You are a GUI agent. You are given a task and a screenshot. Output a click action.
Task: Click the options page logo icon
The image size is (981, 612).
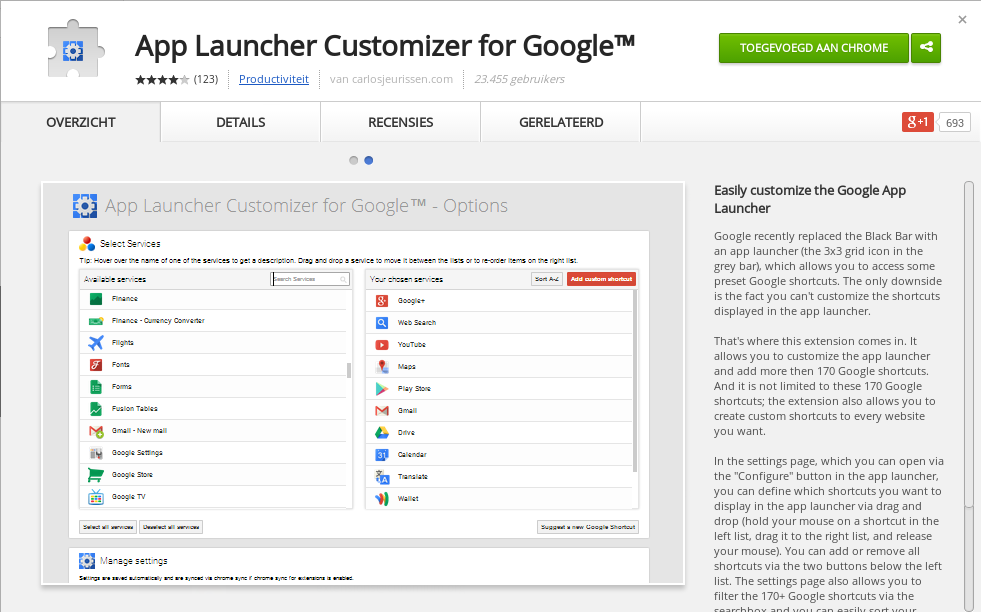point(85,206)
